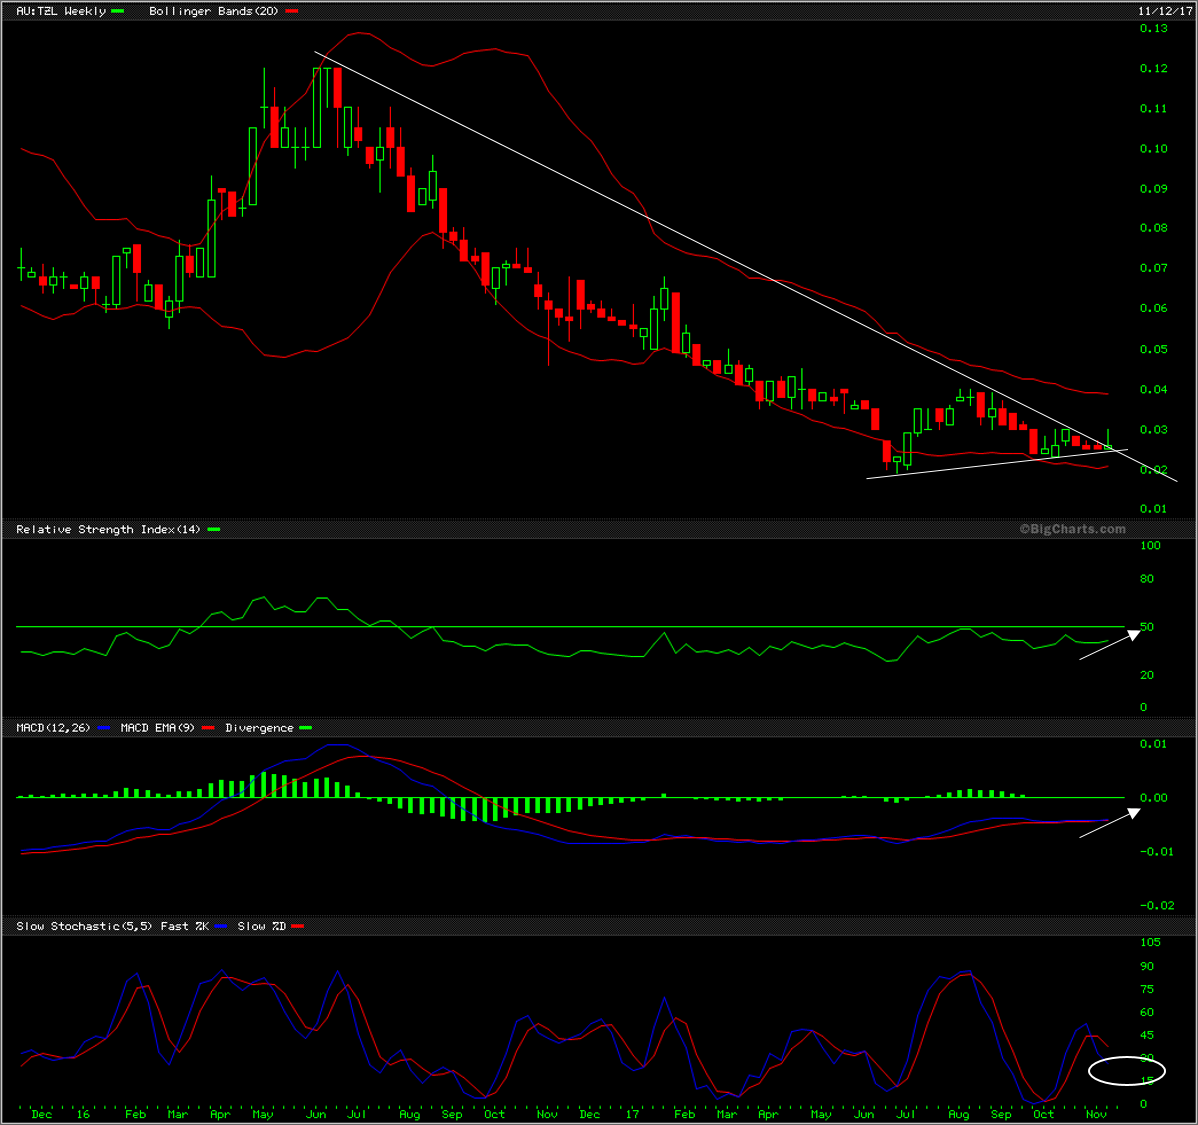Click the 75 value on the Stochastic axis
Screen dimensions: 1198x1125
(x=1147, y=989)
